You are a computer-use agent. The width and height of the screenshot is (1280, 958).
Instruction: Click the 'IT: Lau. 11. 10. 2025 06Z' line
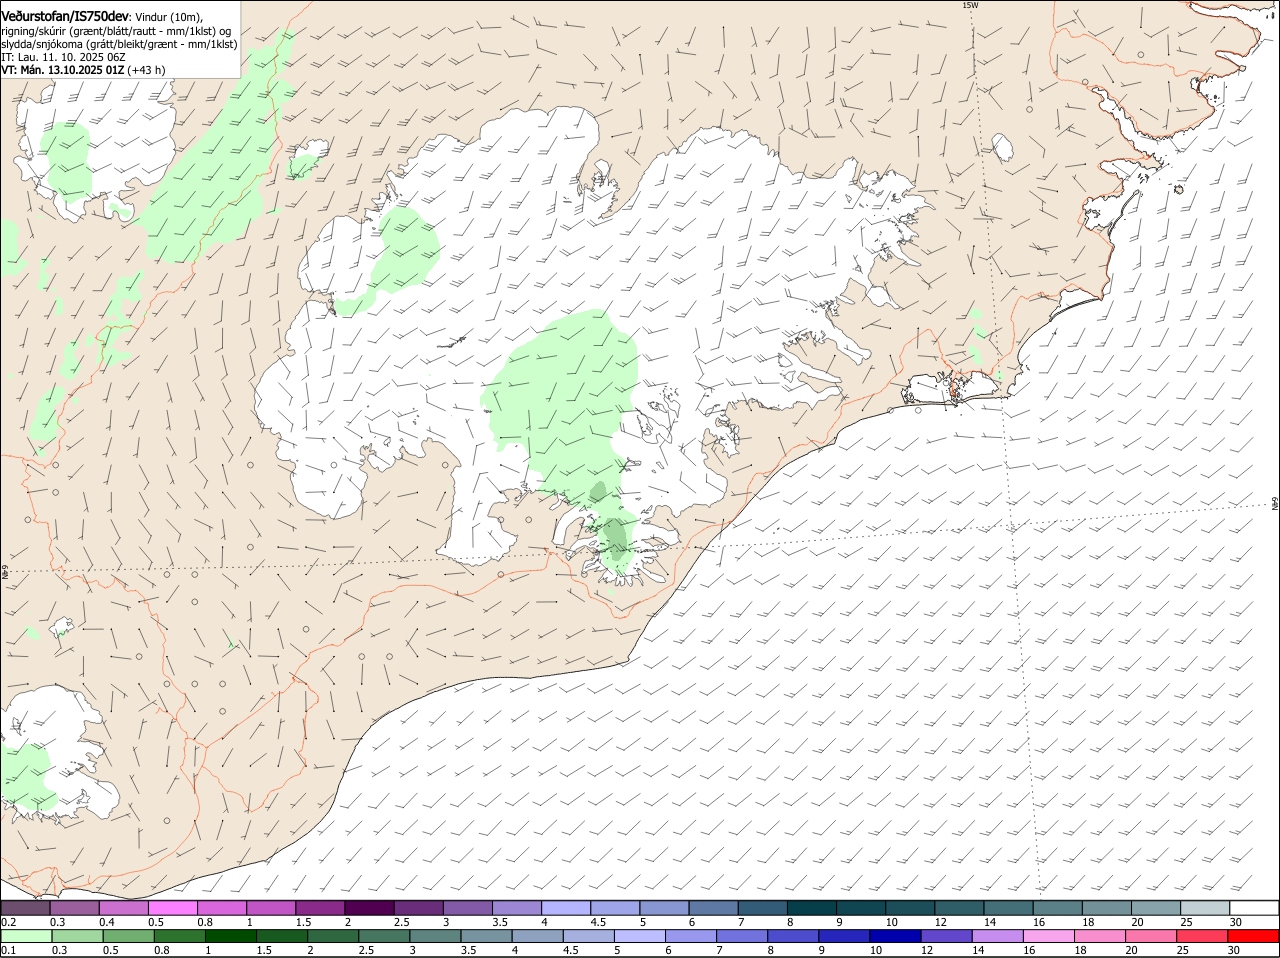(x=63, y=57)
